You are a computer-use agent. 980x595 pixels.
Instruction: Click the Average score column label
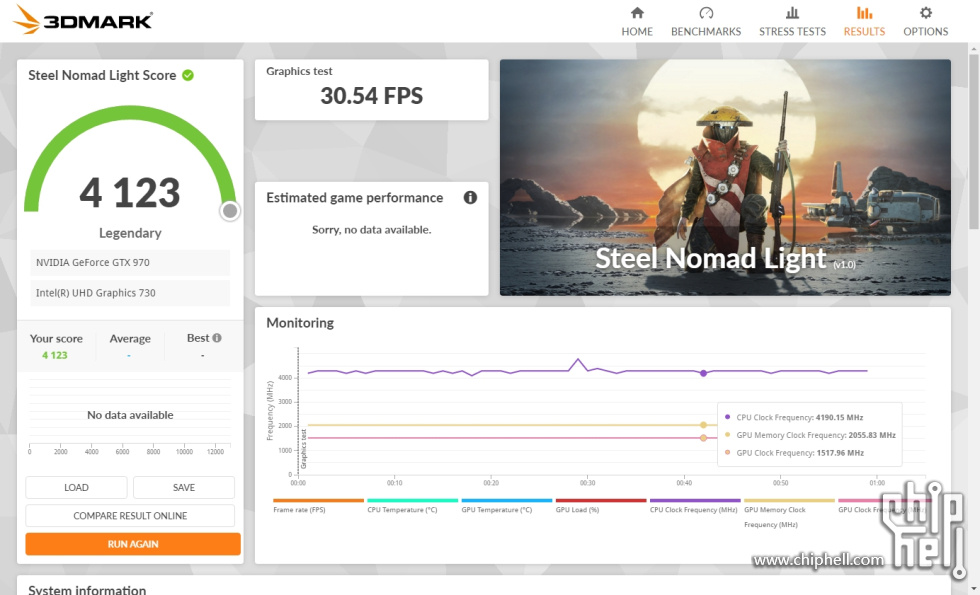tap(130, 339)
